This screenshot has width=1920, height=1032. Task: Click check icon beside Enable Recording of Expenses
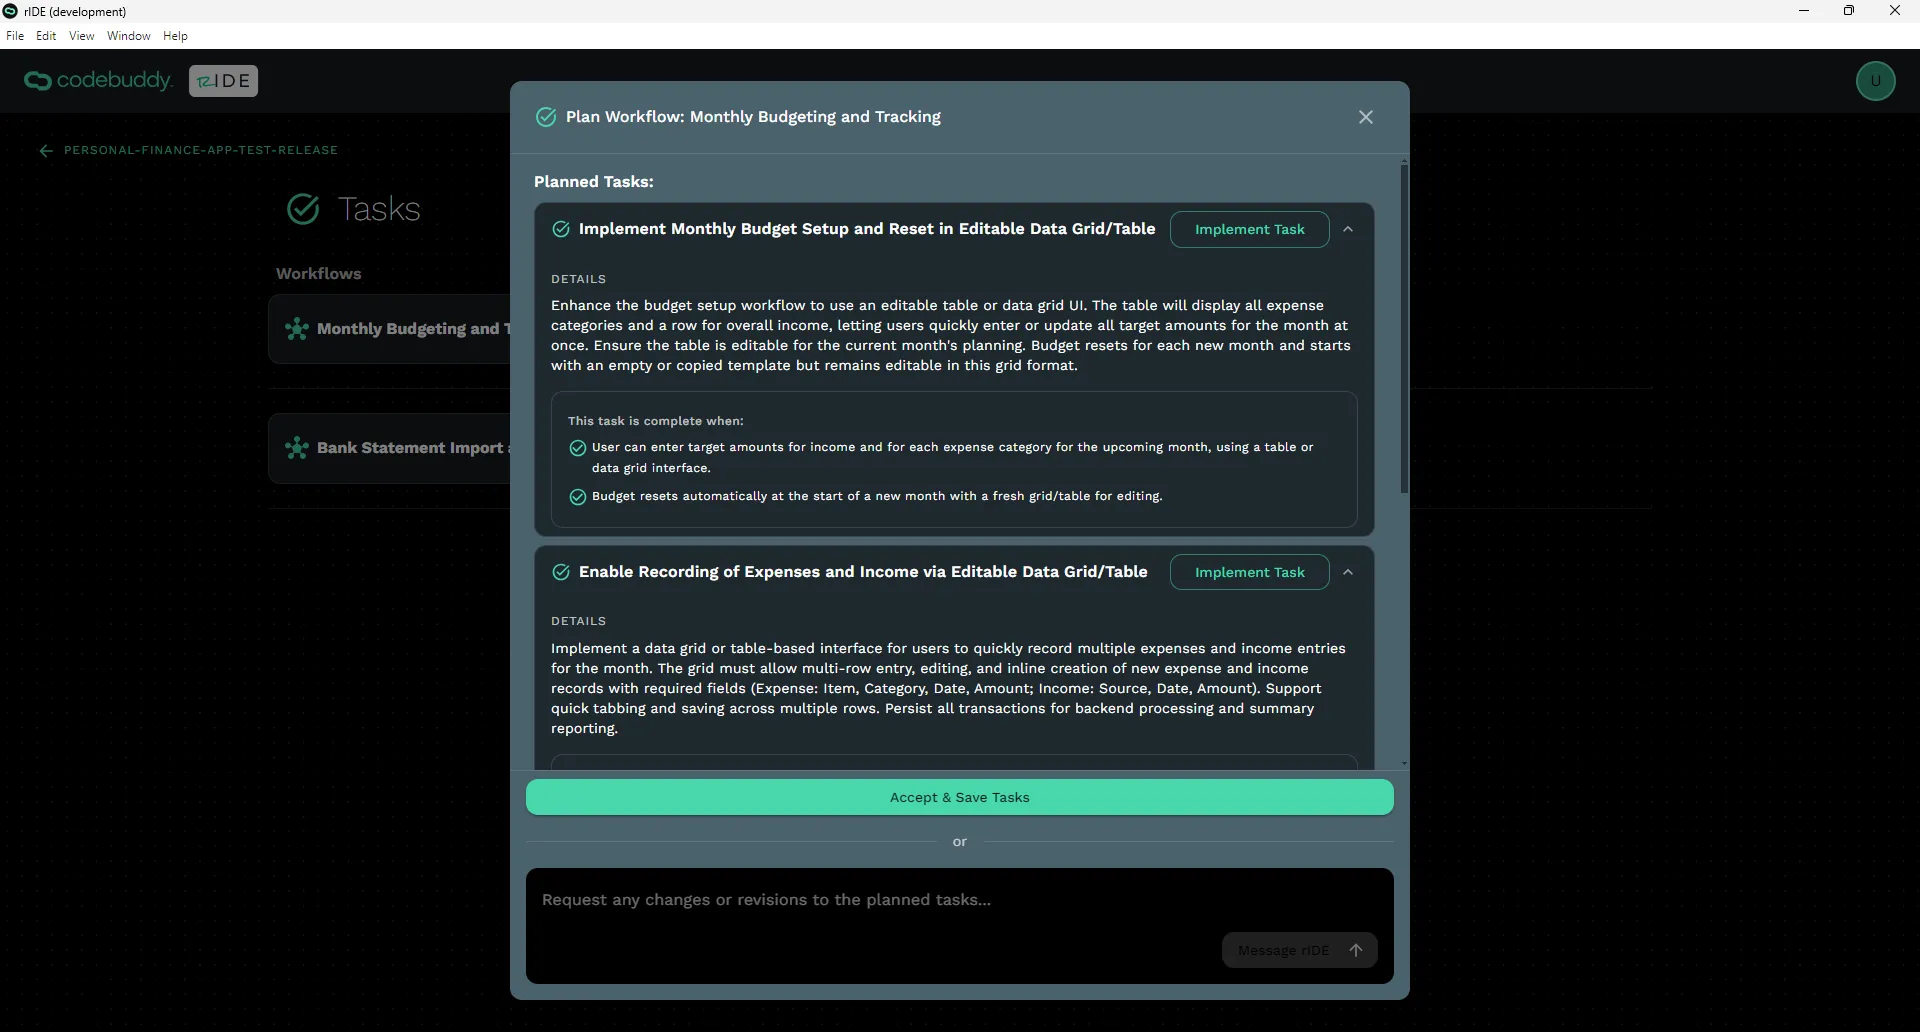[561, 572]
